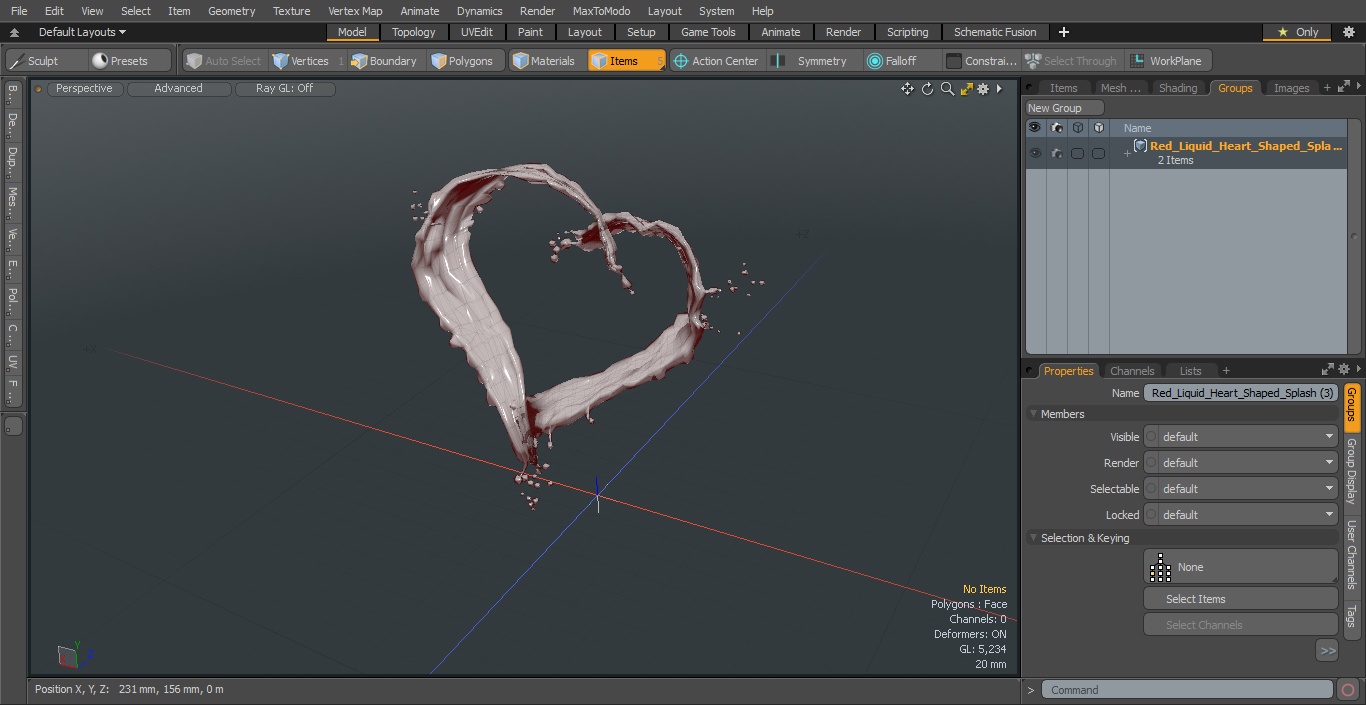
Task: Switch to the Shading panel tab
Action: click(x=1177, y=88)
